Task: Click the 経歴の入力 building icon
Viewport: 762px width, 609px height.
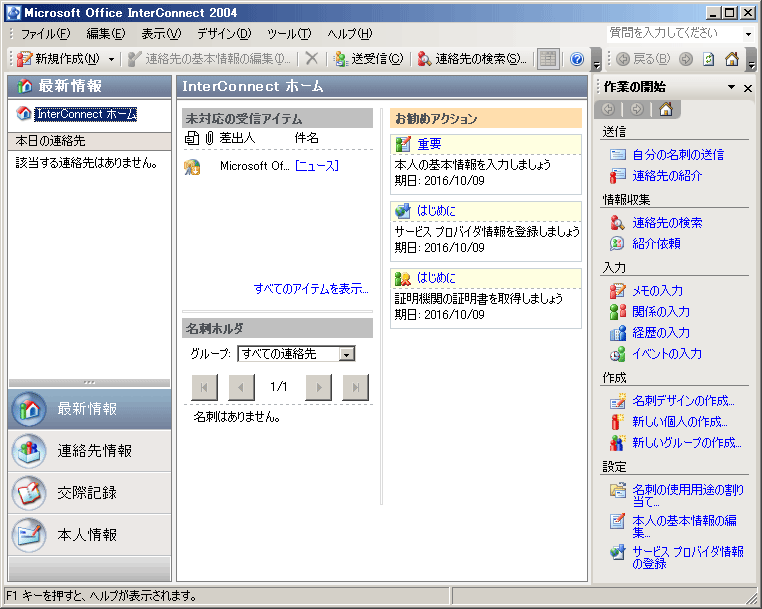Action: point(618,333)
